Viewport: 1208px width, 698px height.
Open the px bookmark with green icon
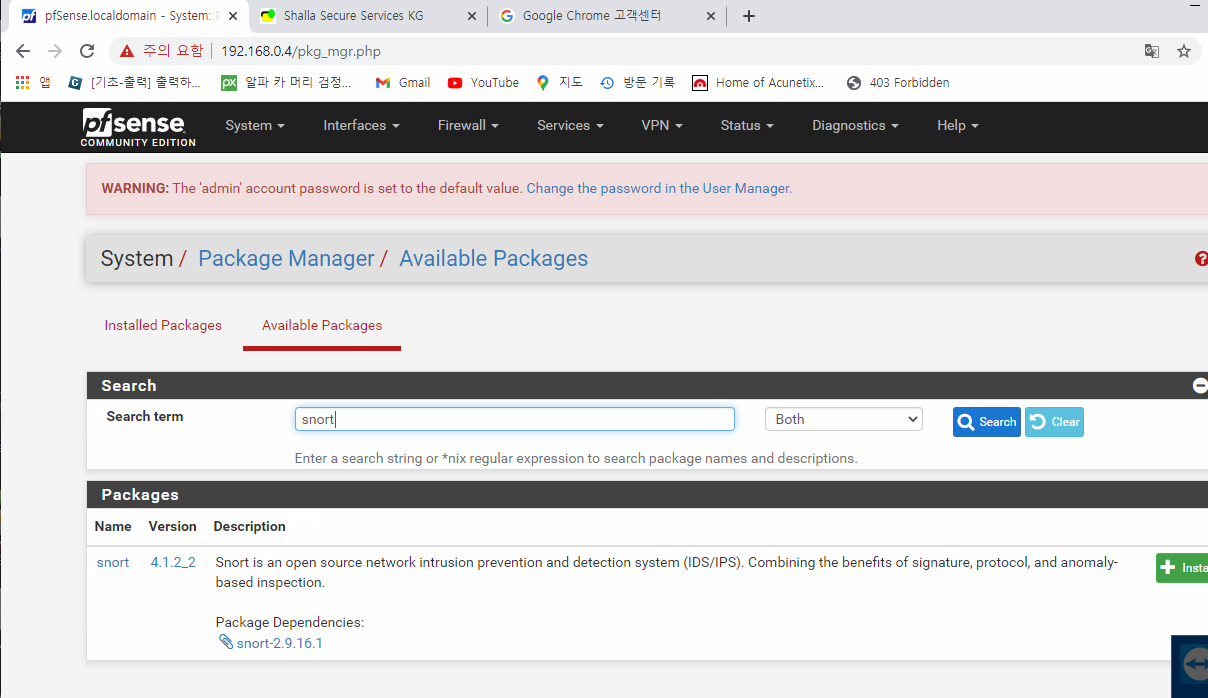pyautogui.click(x=286, y=83)
